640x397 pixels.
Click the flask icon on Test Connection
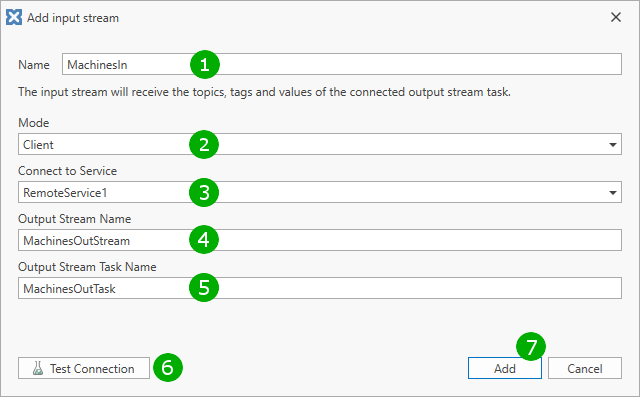click(x=38, y=368)
